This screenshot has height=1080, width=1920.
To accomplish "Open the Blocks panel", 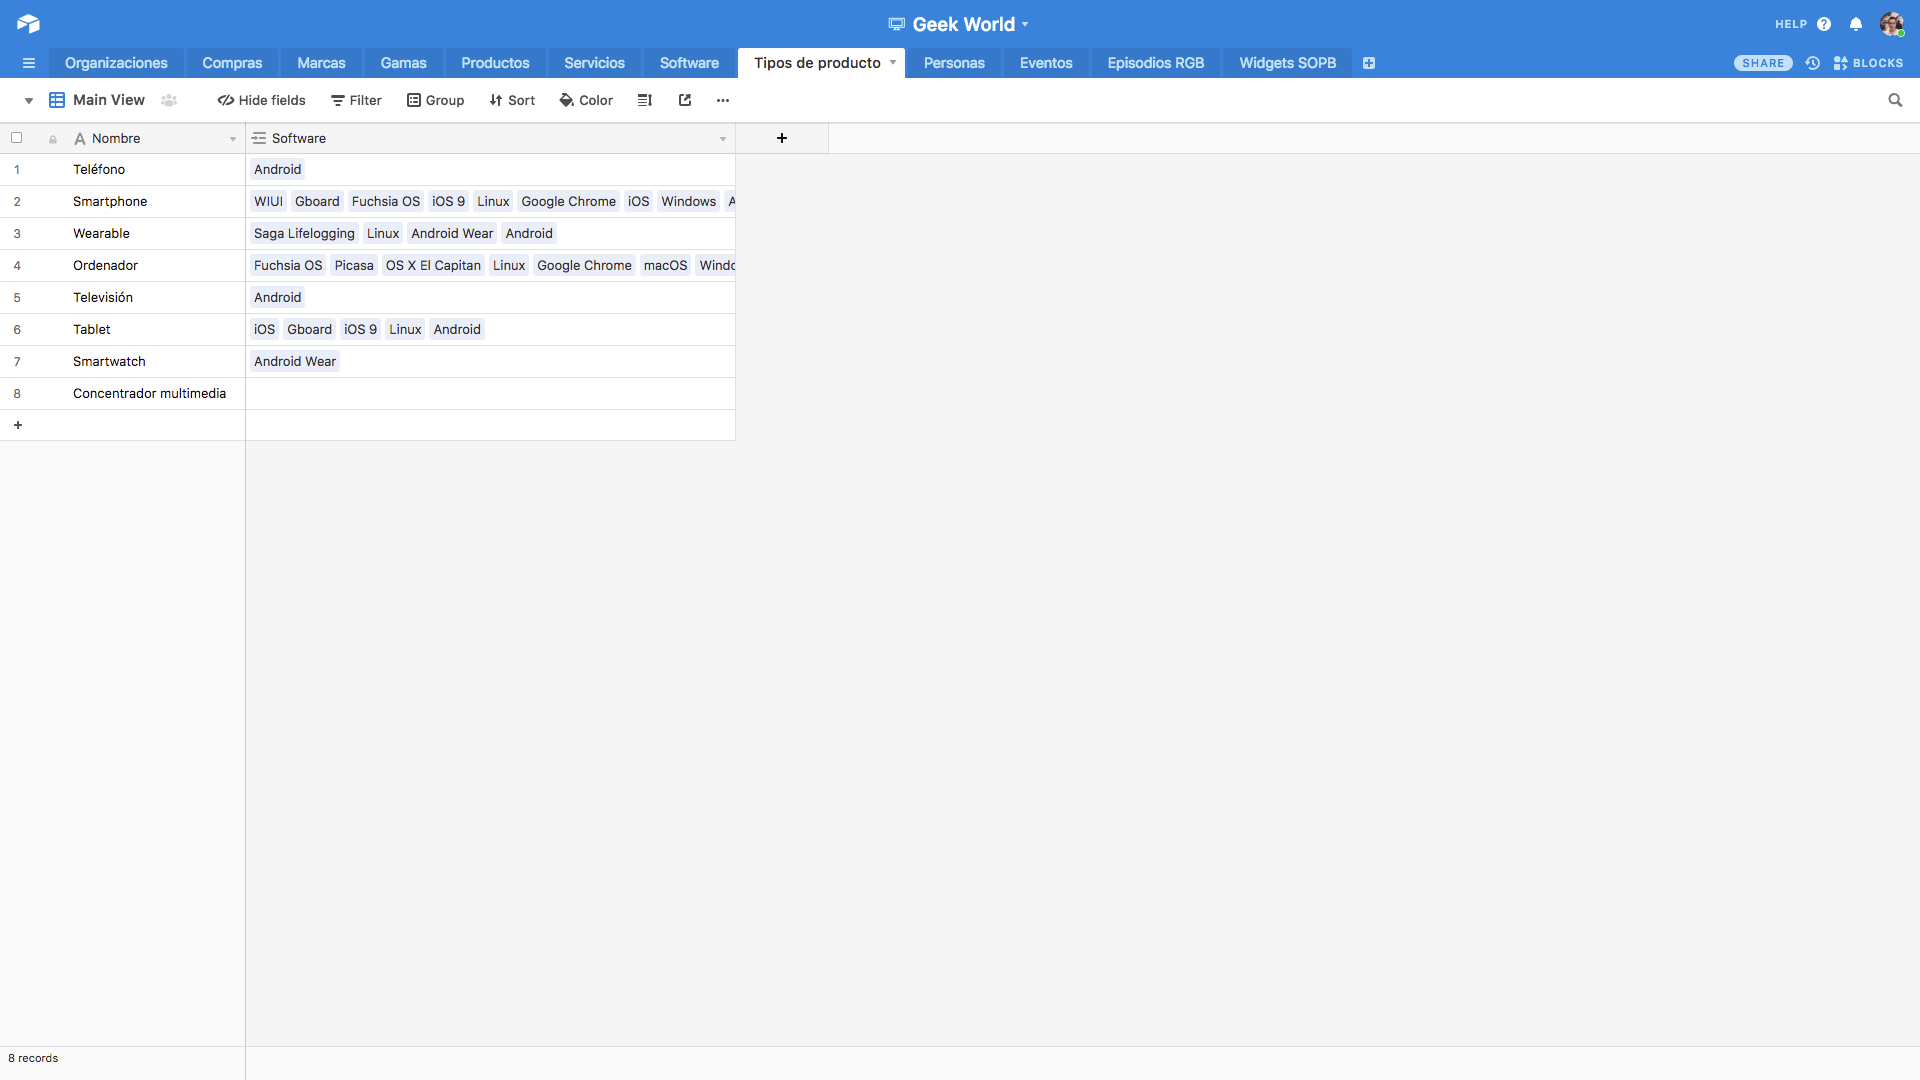I will tap(1868, 63).
